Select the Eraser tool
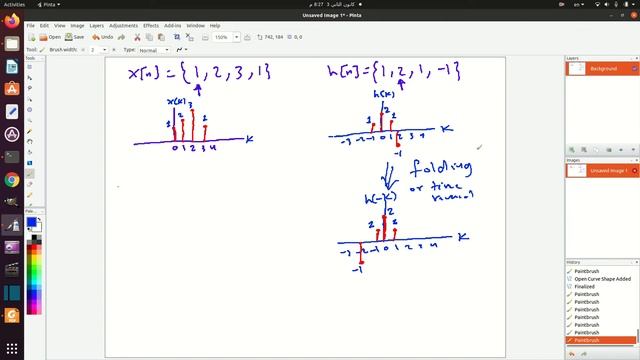 point(29,184)
